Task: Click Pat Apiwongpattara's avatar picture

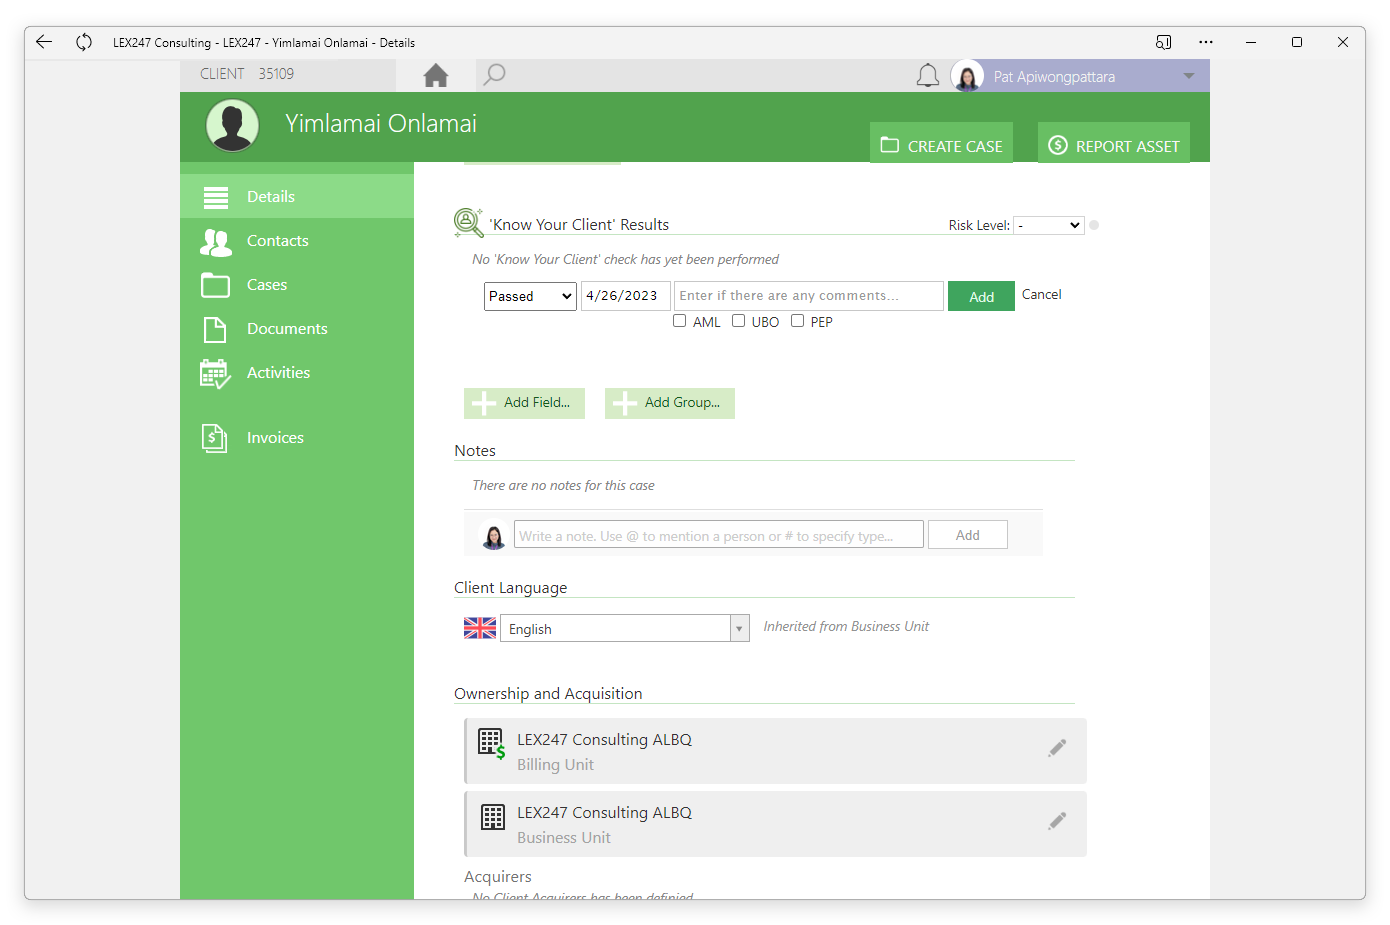Action: (967, 76)
